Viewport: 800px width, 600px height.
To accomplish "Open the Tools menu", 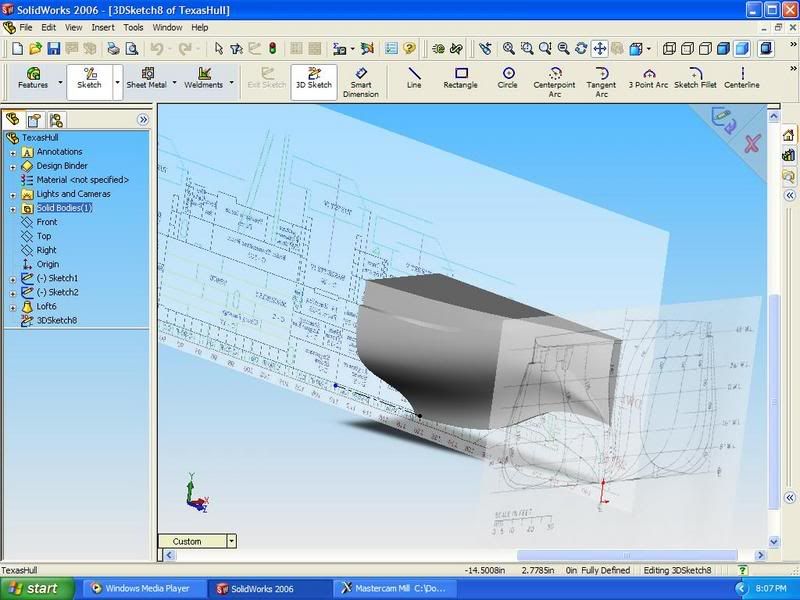I will (x=133, y=28).
